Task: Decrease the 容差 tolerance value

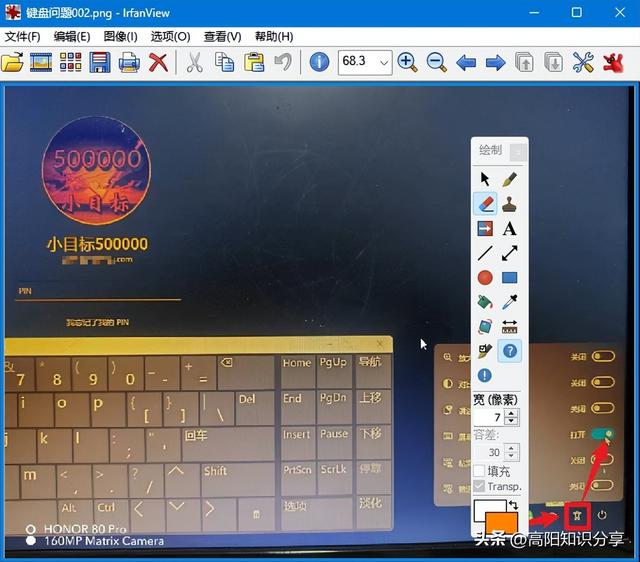Action: pos(511,456)
